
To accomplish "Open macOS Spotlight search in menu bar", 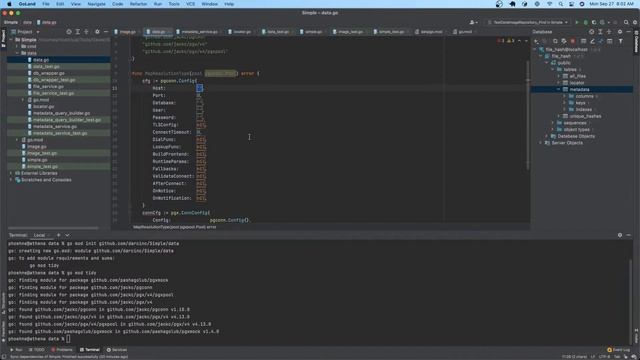I will click(x=561, y=4).
